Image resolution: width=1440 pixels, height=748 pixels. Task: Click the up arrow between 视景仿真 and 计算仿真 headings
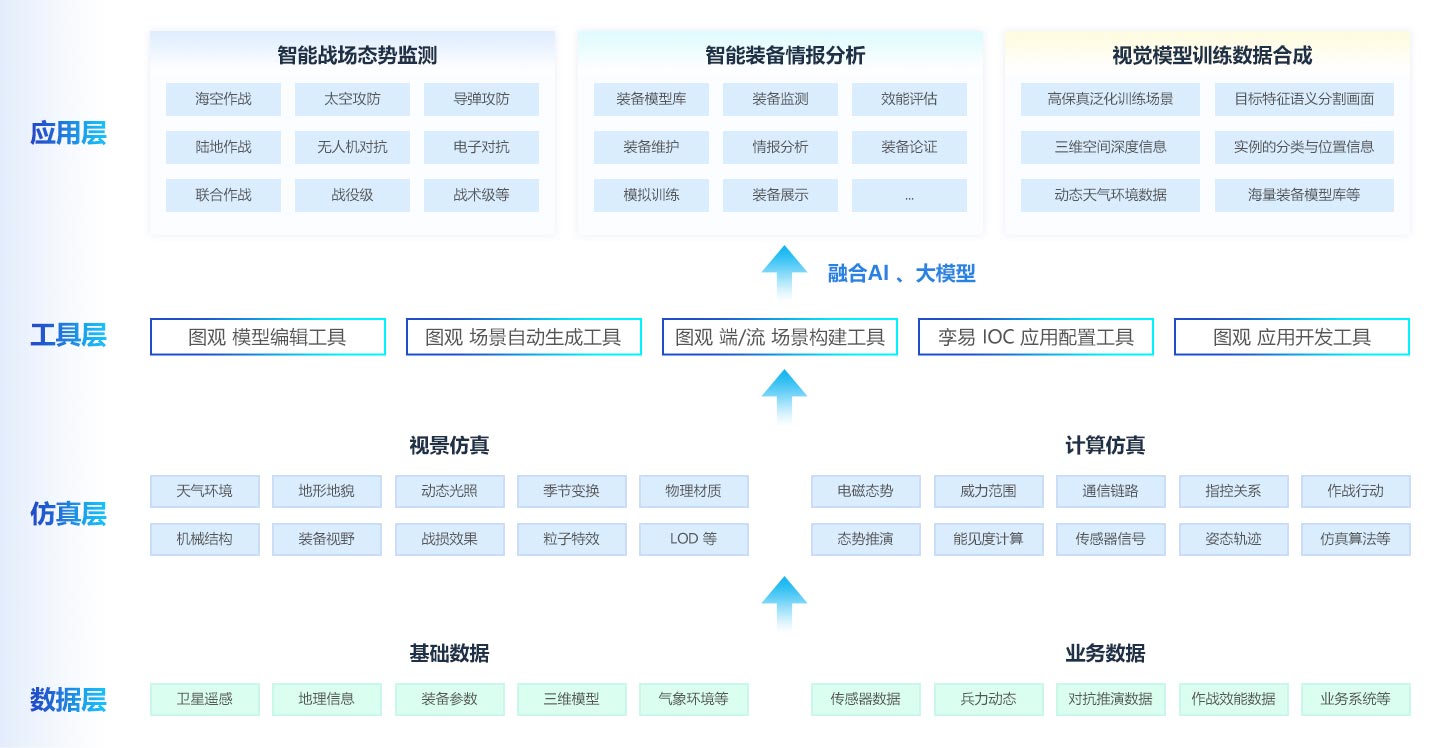tap(784, 394)
